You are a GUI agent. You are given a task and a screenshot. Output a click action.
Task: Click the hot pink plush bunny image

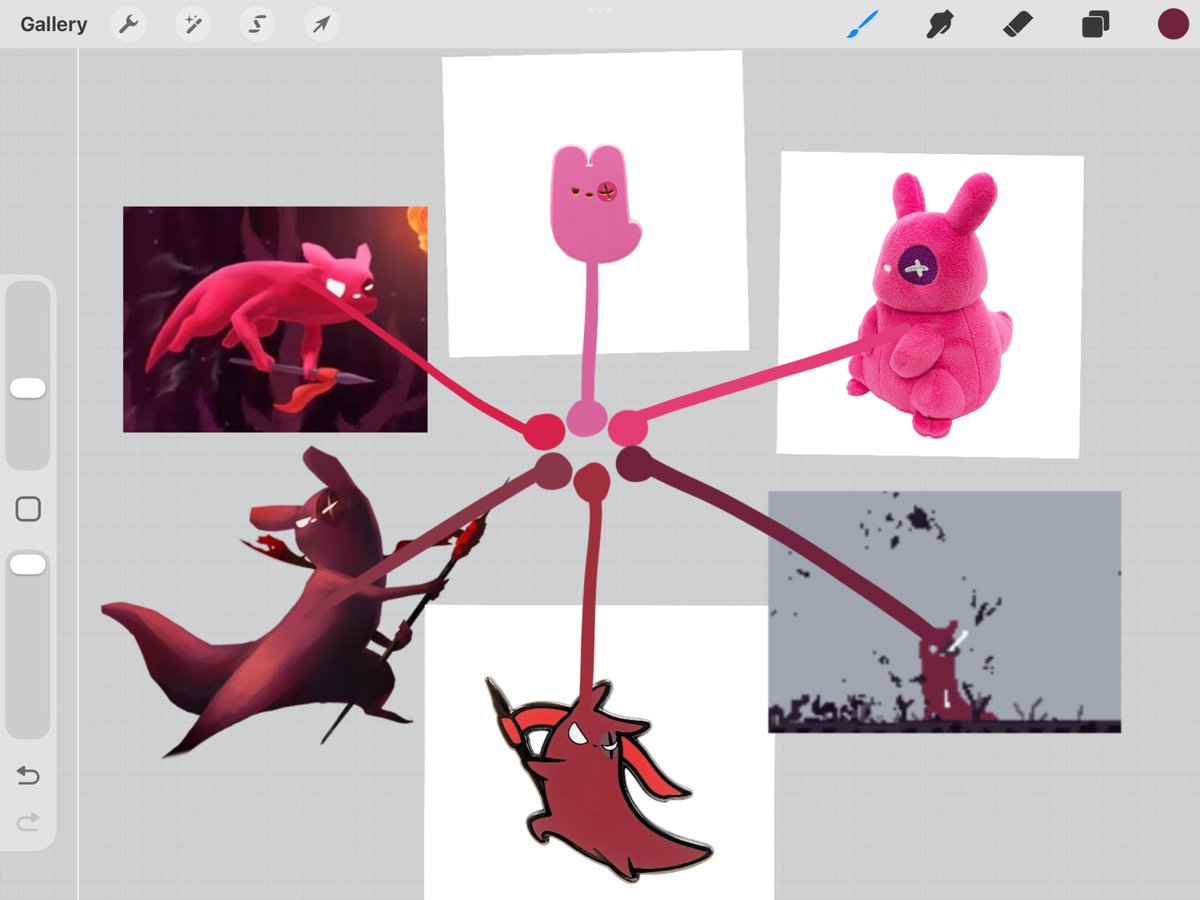(x=930, y=304)
